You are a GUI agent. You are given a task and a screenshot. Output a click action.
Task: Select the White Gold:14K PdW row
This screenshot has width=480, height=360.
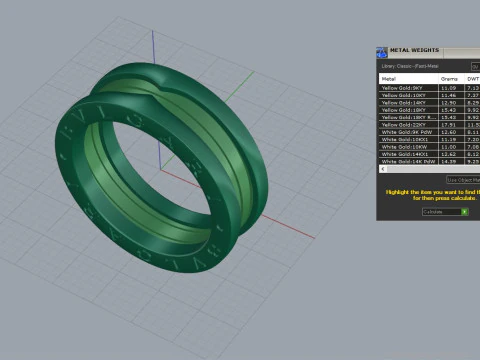429,161
